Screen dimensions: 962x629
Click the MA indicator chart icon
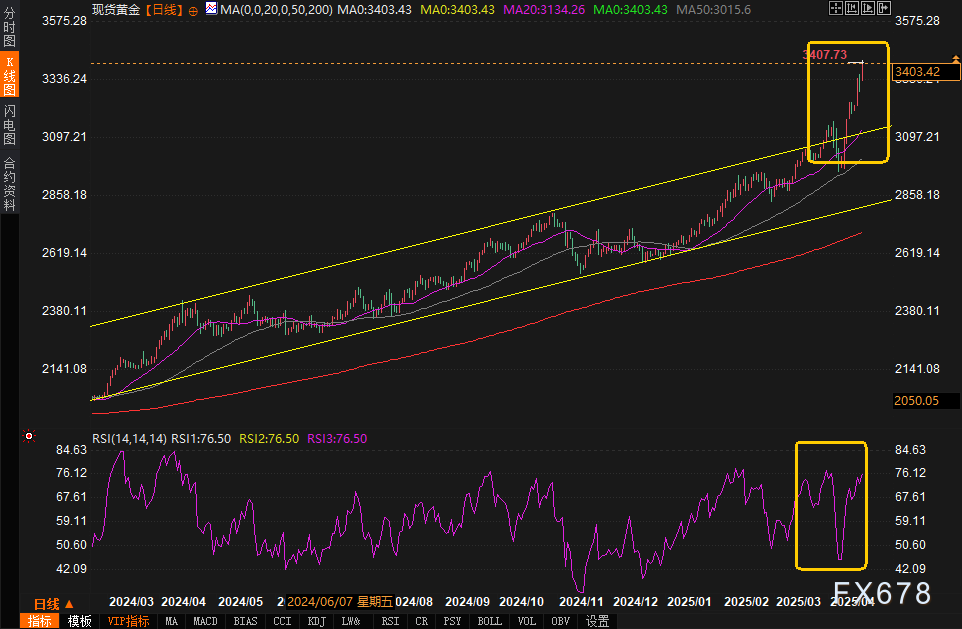pos(210,9)
